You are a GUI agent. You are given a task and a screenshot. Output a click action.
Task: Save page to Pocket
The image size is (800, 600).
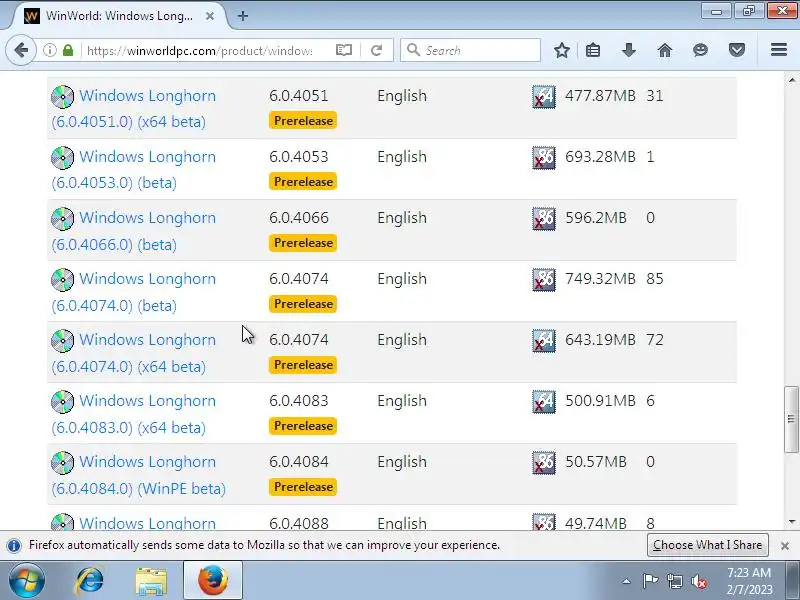tap(737, 50)
